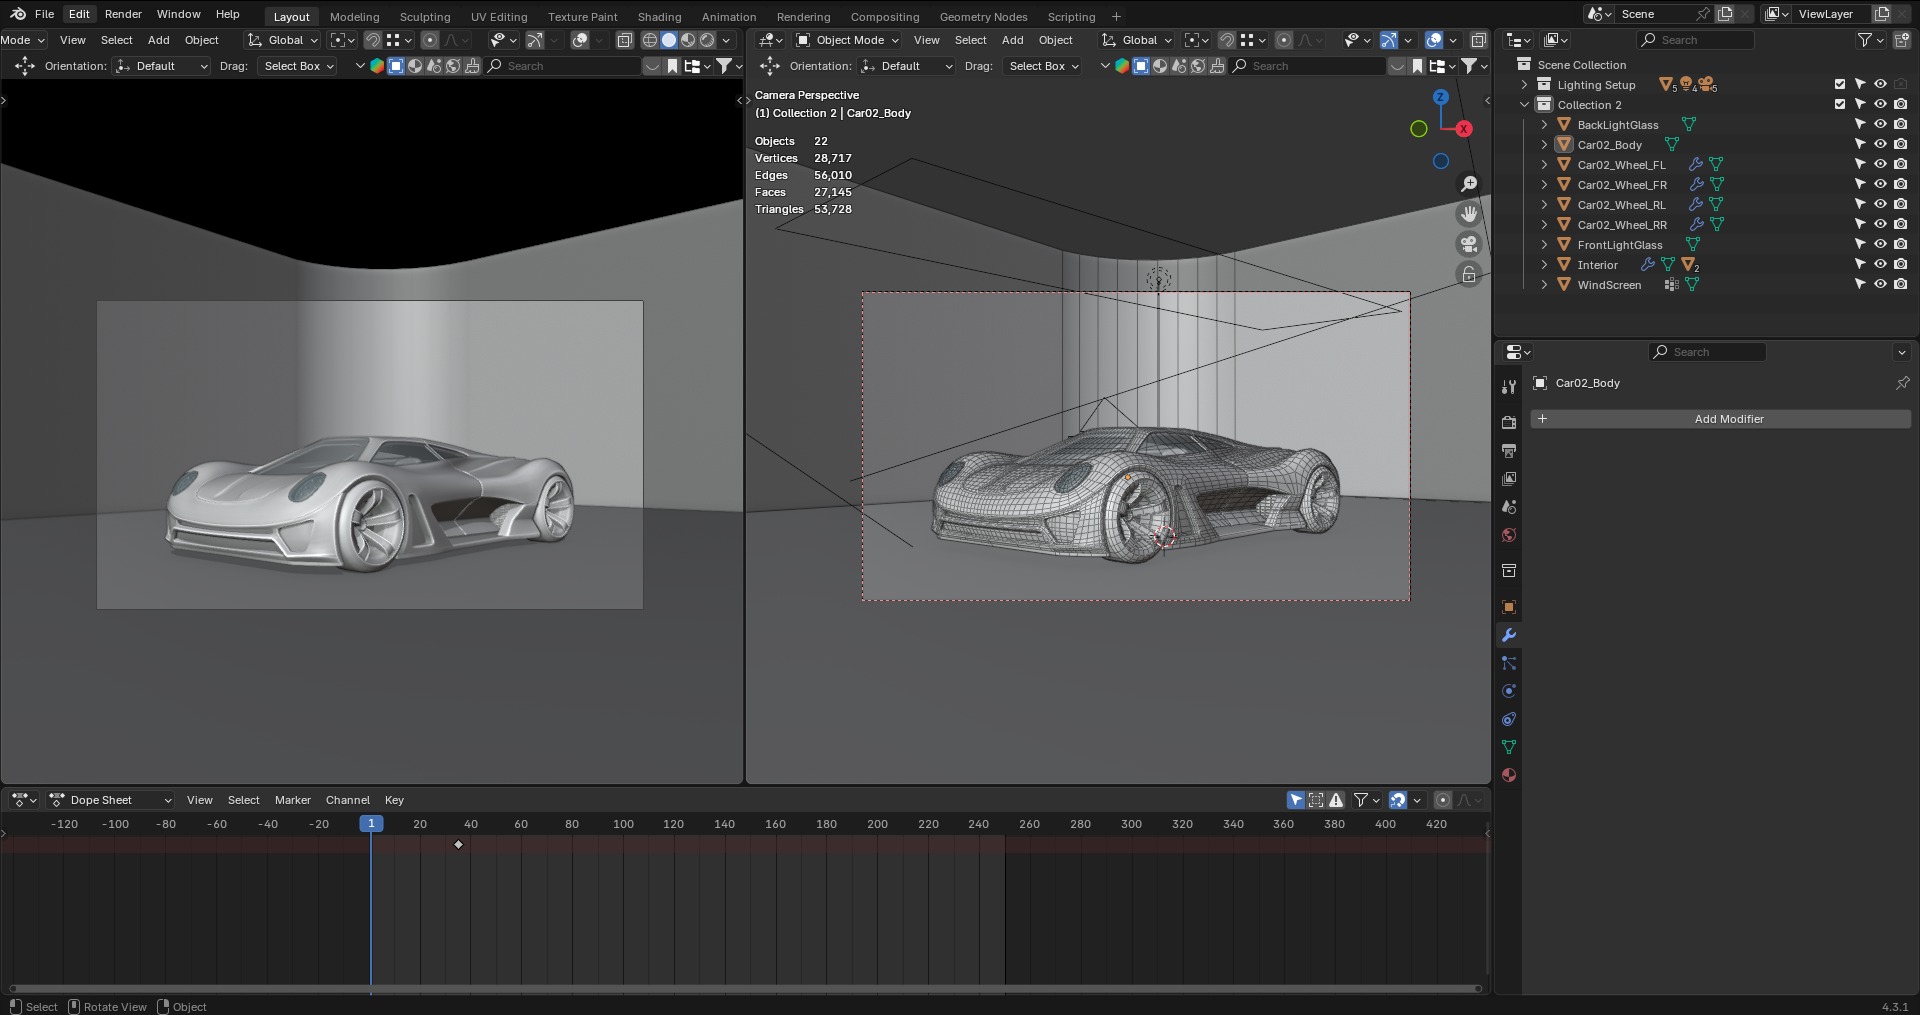The image size is (1920, 1015).
Task: Toggle X-ray in right viewport header
Action: point(1478,40)
